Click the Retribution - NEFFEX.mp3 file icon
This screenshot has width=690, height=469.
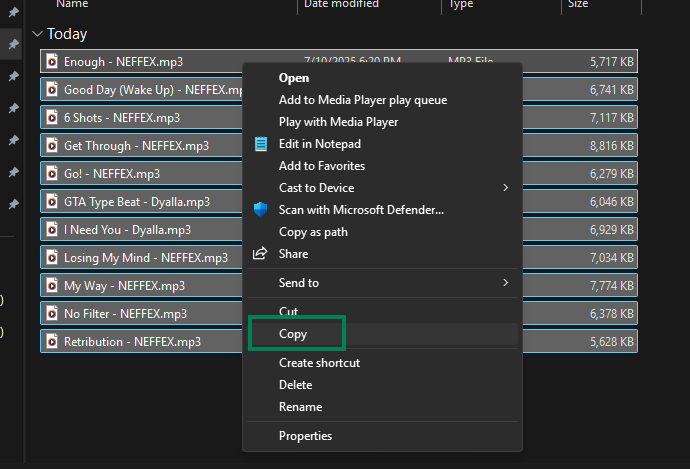click(x=52, y=341)
